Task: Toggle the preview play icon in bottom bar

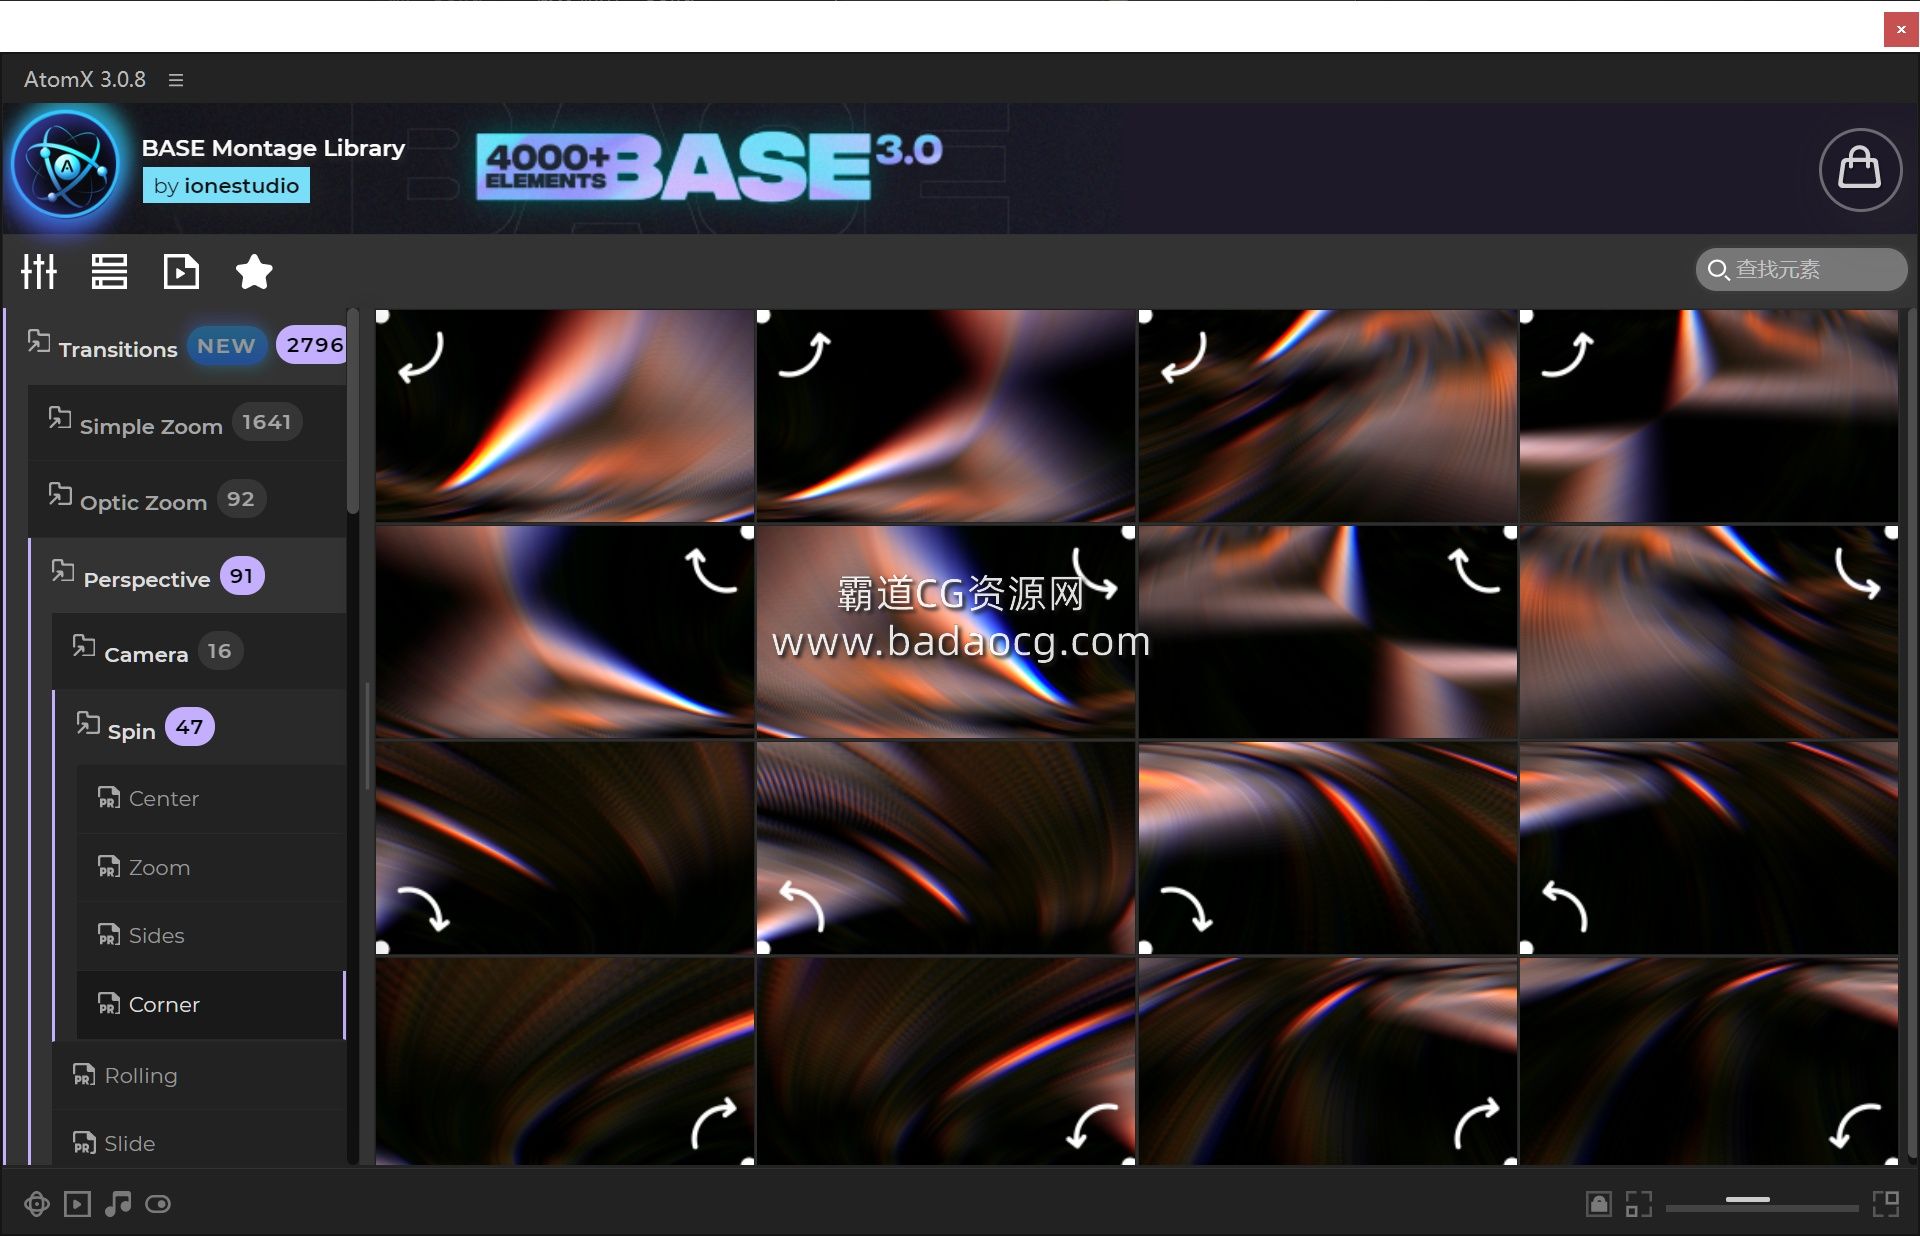Action: 77,1204
